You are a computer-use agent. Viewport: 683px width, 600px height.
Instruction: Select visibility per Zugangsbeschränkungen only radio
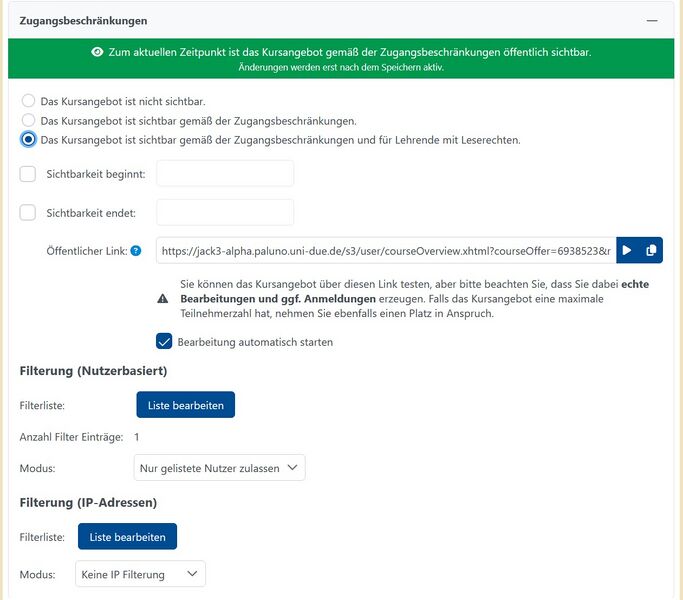click(29, 120)
